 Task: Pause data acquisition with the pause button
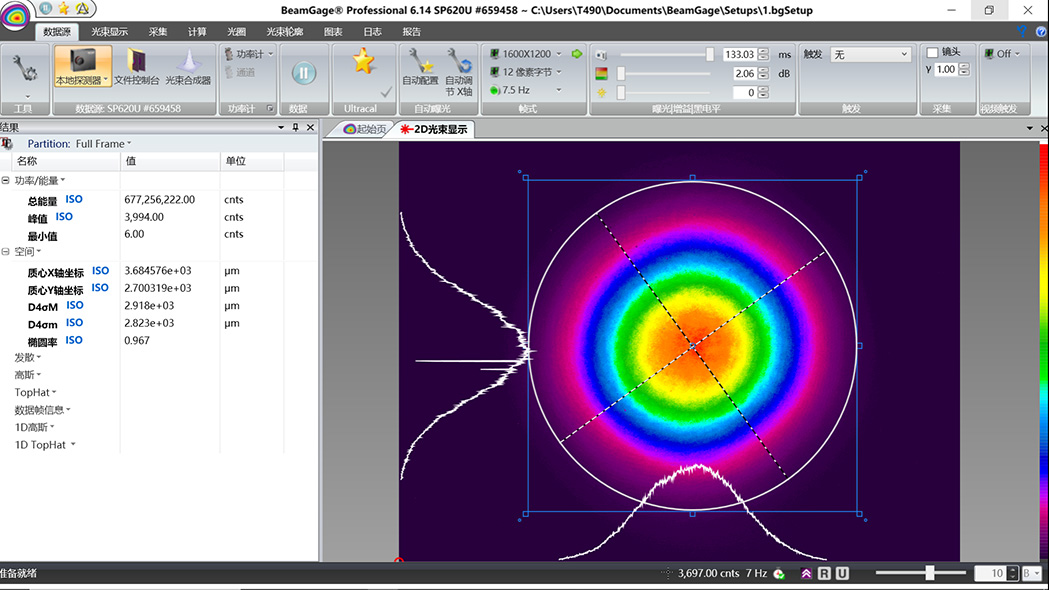click(x=303, y=73)
